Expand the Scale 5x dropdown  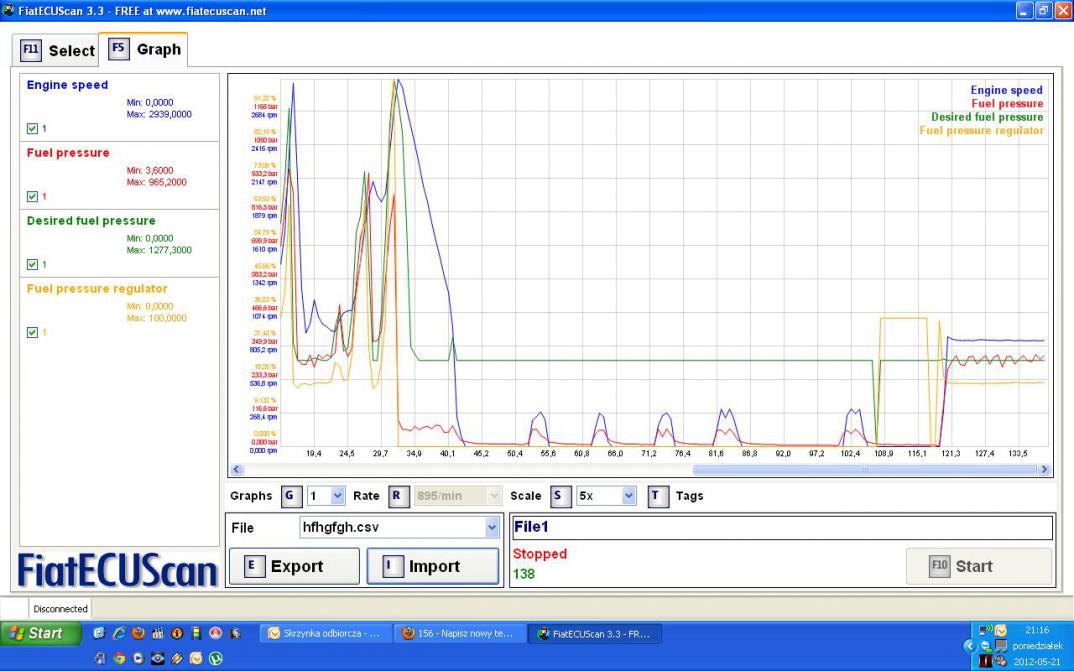[x=628, y=496]
